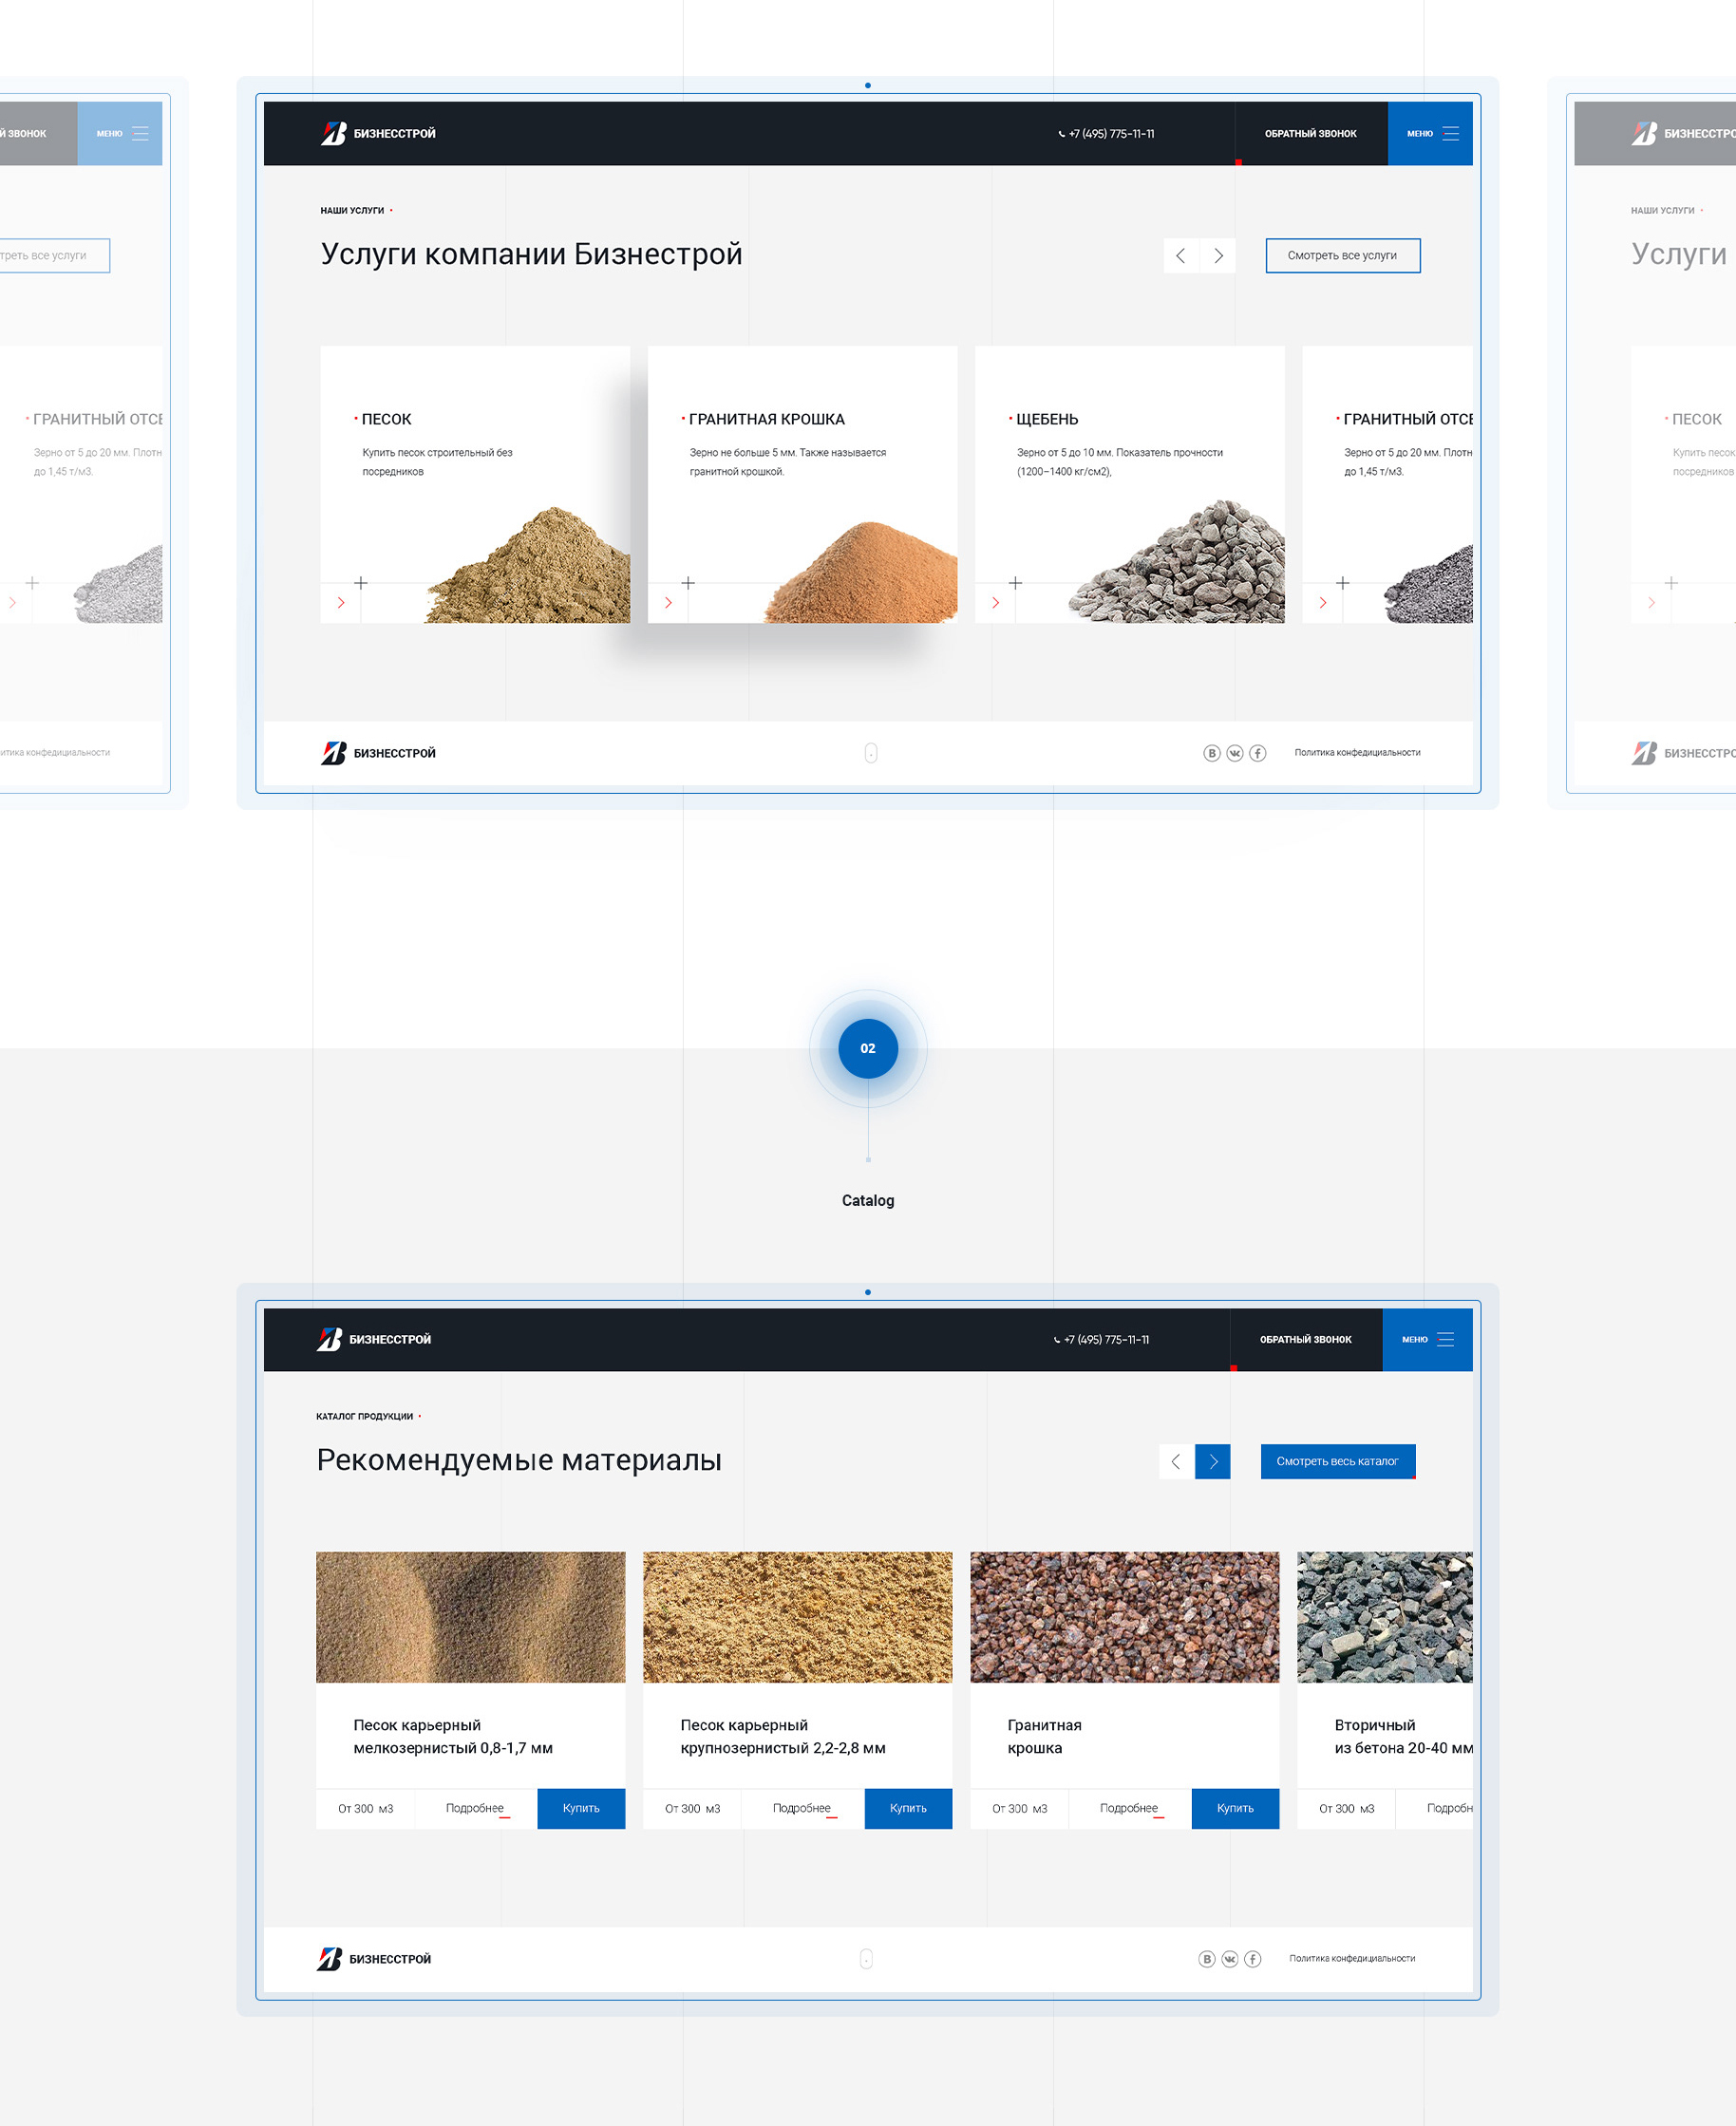
Task: Expand the plus icon on the ПЕСОК card
Action: click(361, 583)
